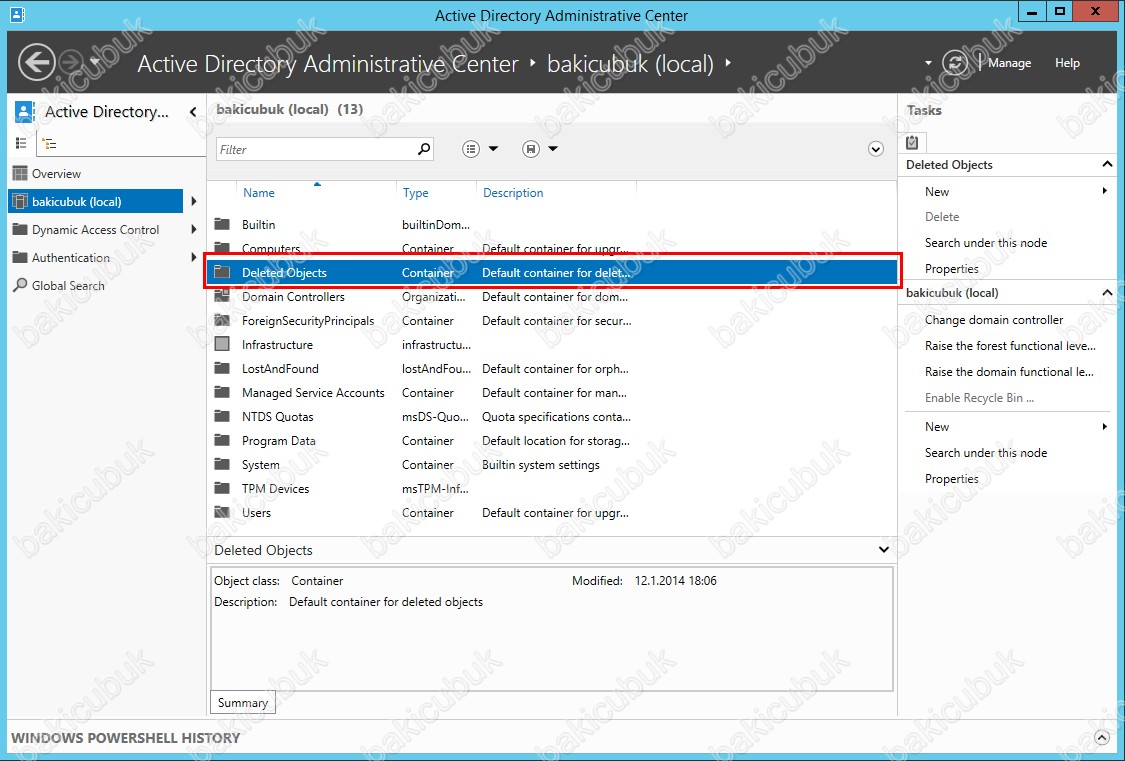Collapse the Deleted Objects tasks section
Screen dimensions: 1125x761
tap(1107, 165)
